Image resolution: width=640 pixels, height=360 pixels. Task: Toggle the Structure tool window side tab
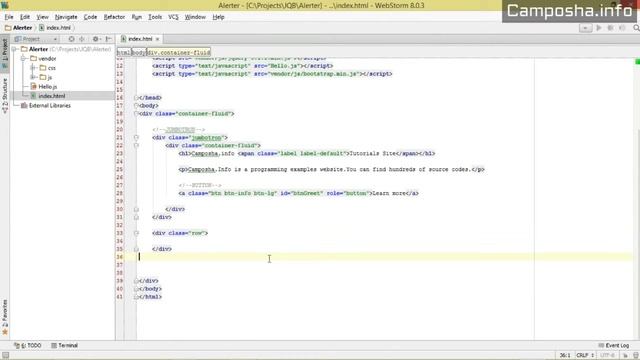pyautogui.click(x=5, y=95)
